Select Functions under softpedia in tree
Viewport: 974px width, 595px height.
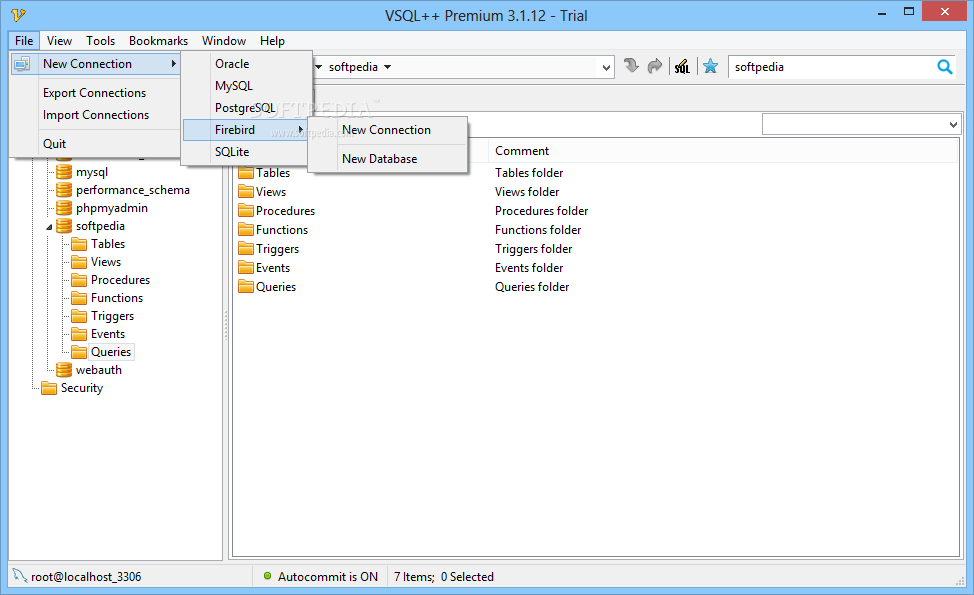coord(117,298)
